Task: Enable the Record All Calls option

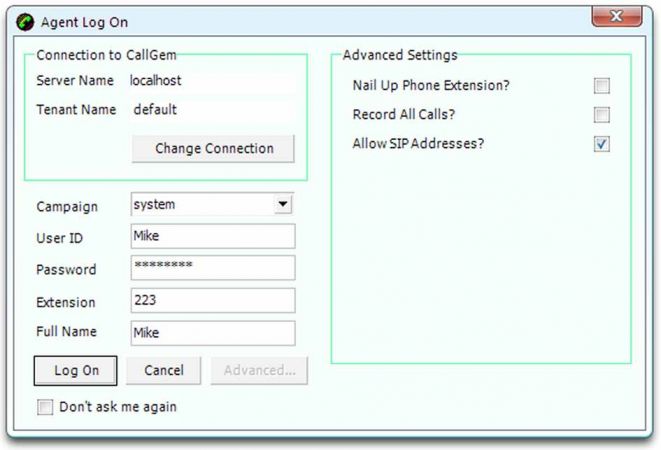Action: point(601,115)
